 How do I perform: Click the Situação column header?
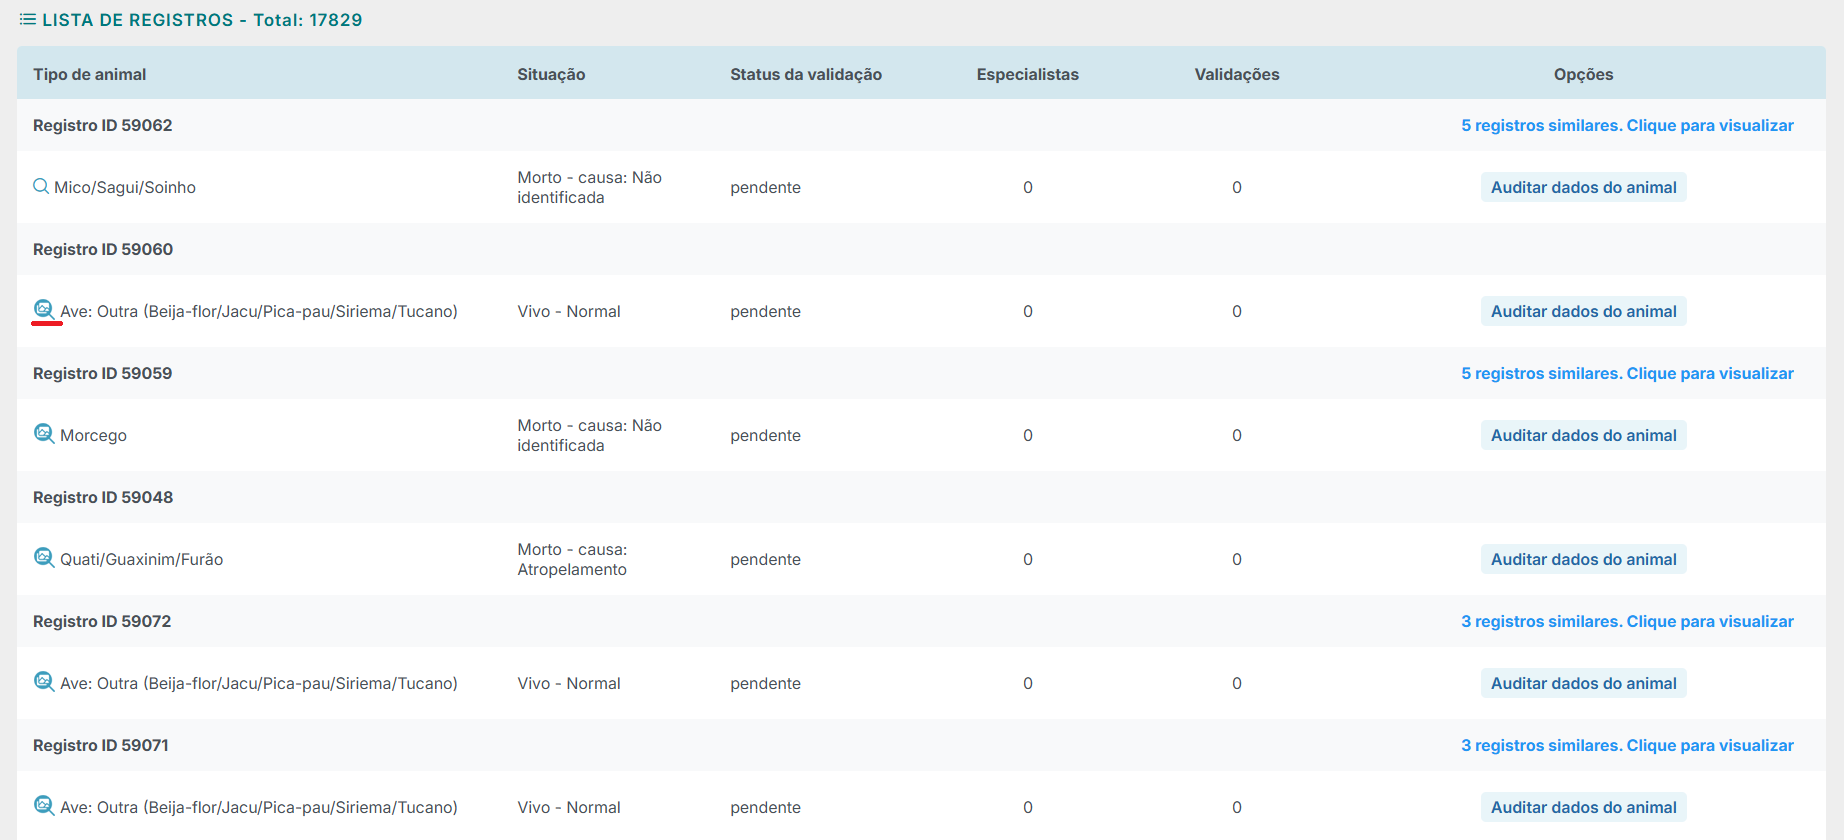551,74
